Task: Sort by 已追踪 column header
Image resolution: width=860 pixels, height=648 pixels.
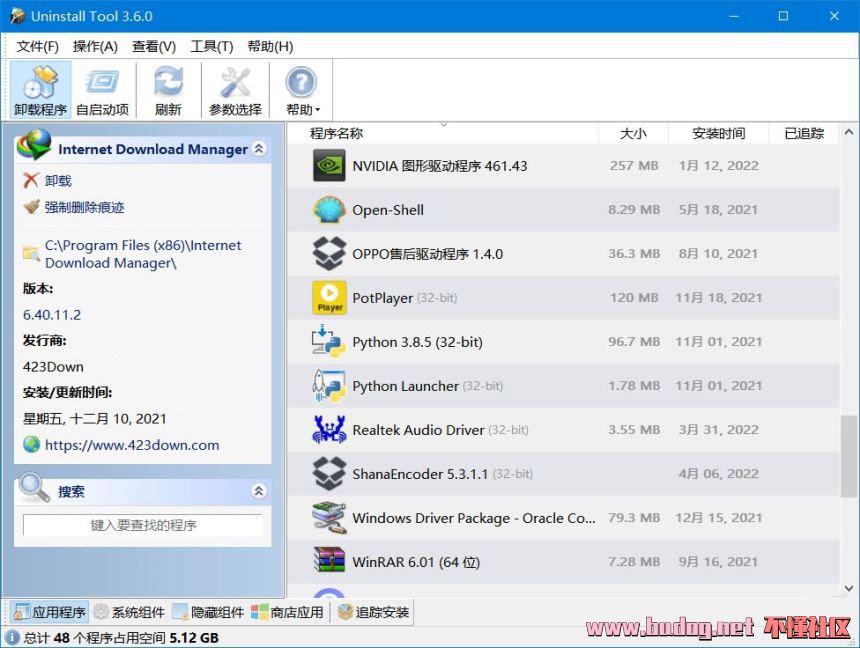Action: click(804, 133)
